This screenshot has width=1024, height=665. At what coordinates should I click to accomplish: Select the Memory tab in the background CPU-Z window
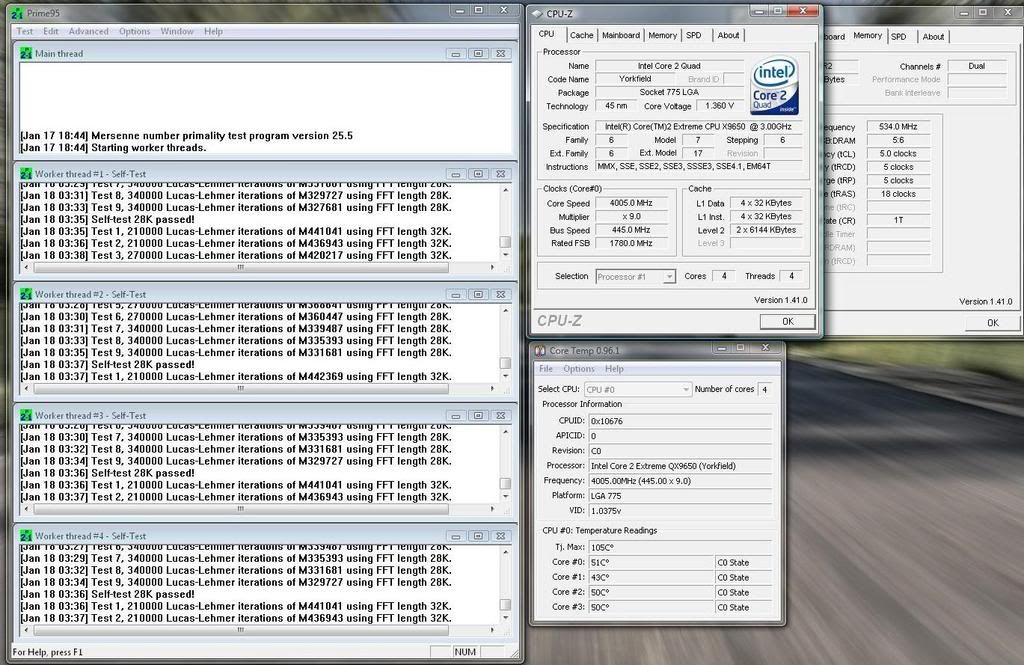point(868,36)
